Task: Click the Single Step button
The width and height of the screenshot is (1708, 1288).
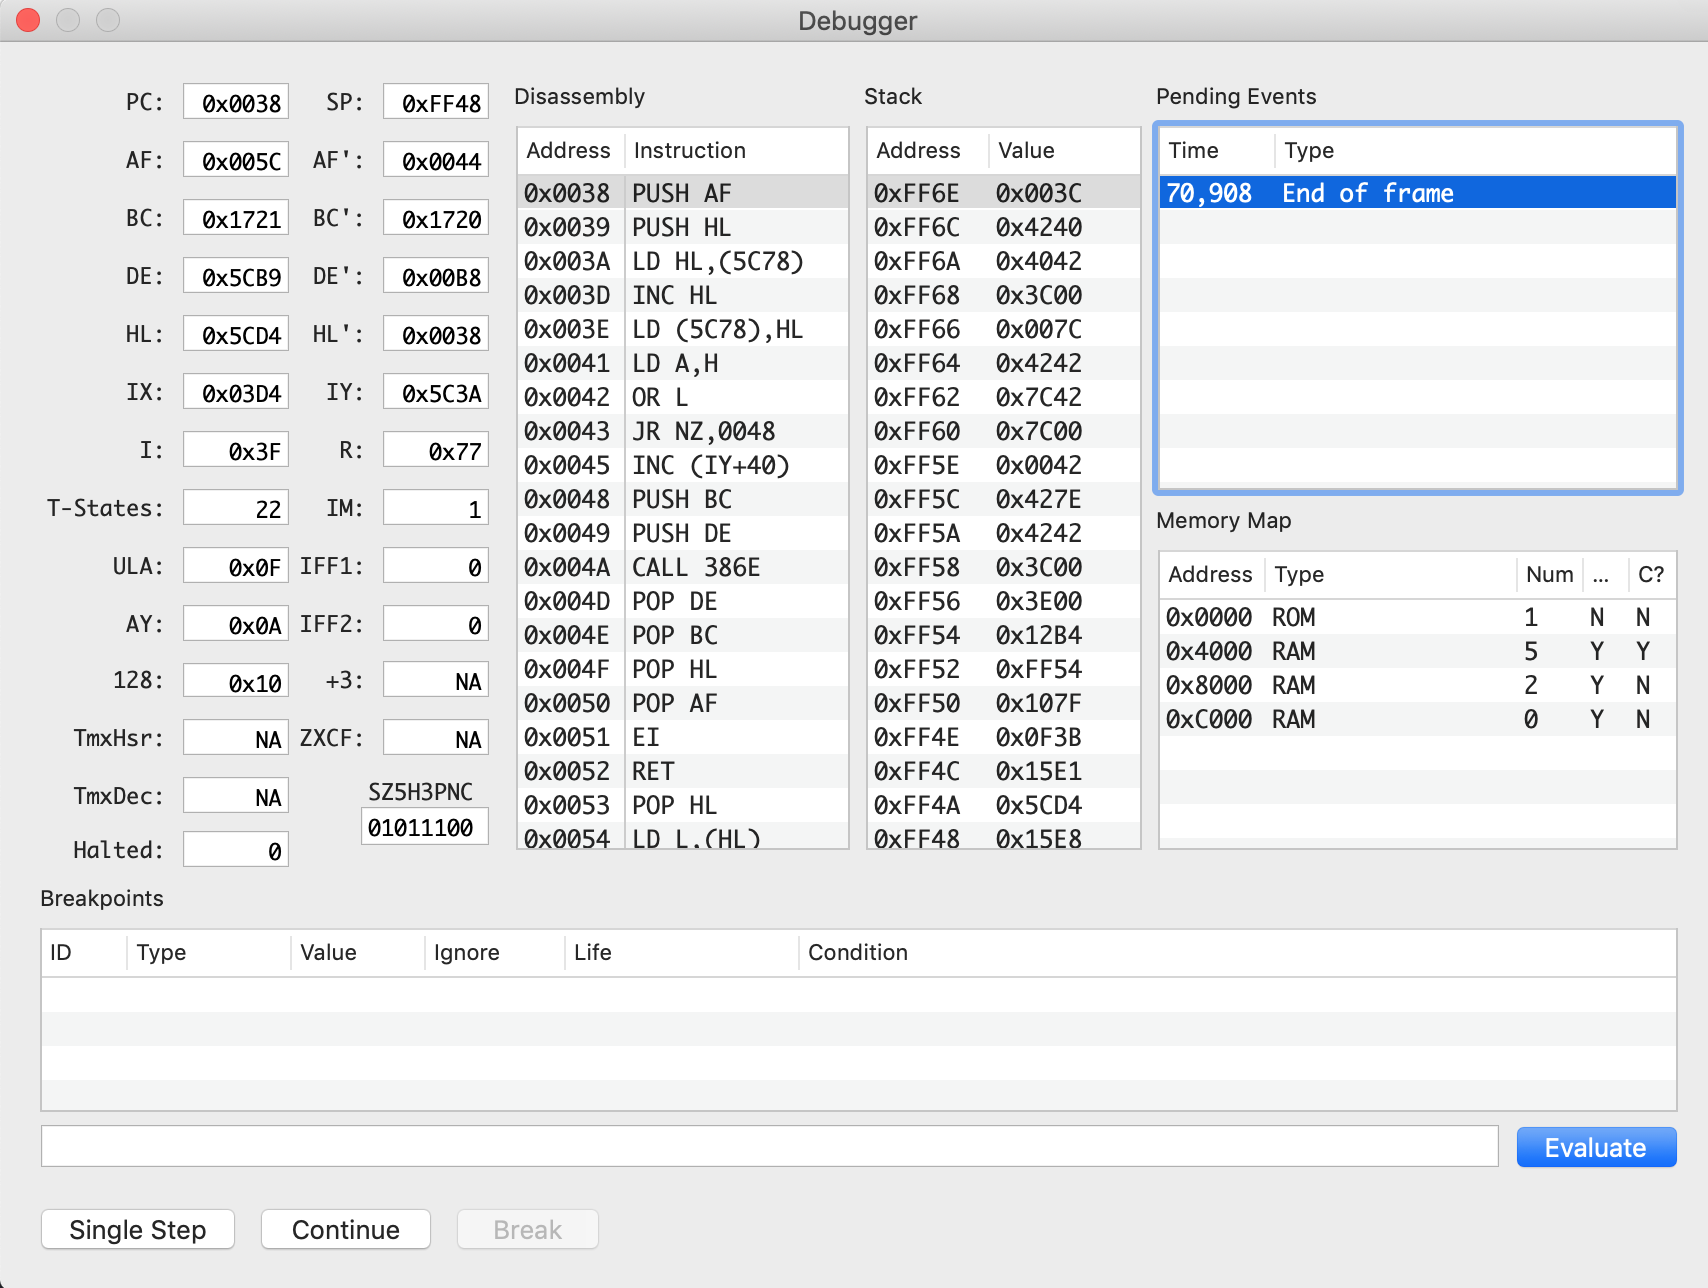Action: [138, 1229]
